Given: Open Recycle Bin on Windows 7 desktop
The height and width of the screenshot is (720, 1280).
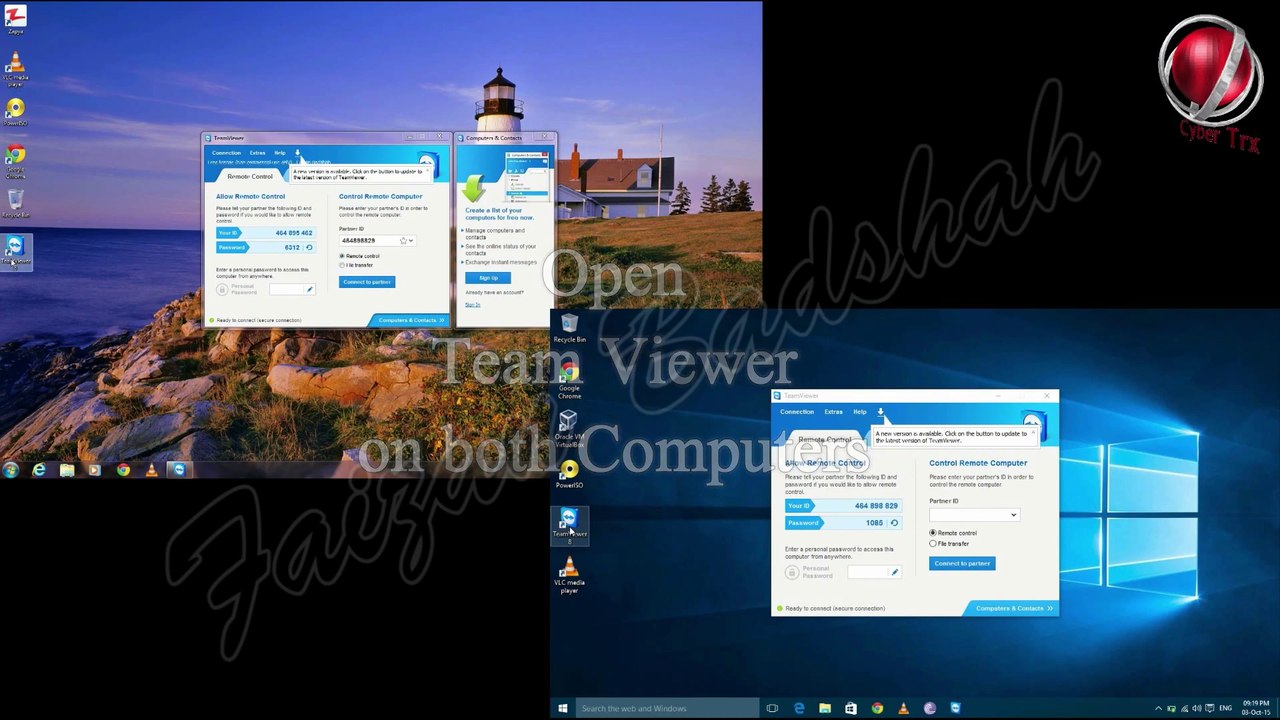Looking at the screenshot, I should click(x=15, y=203).
